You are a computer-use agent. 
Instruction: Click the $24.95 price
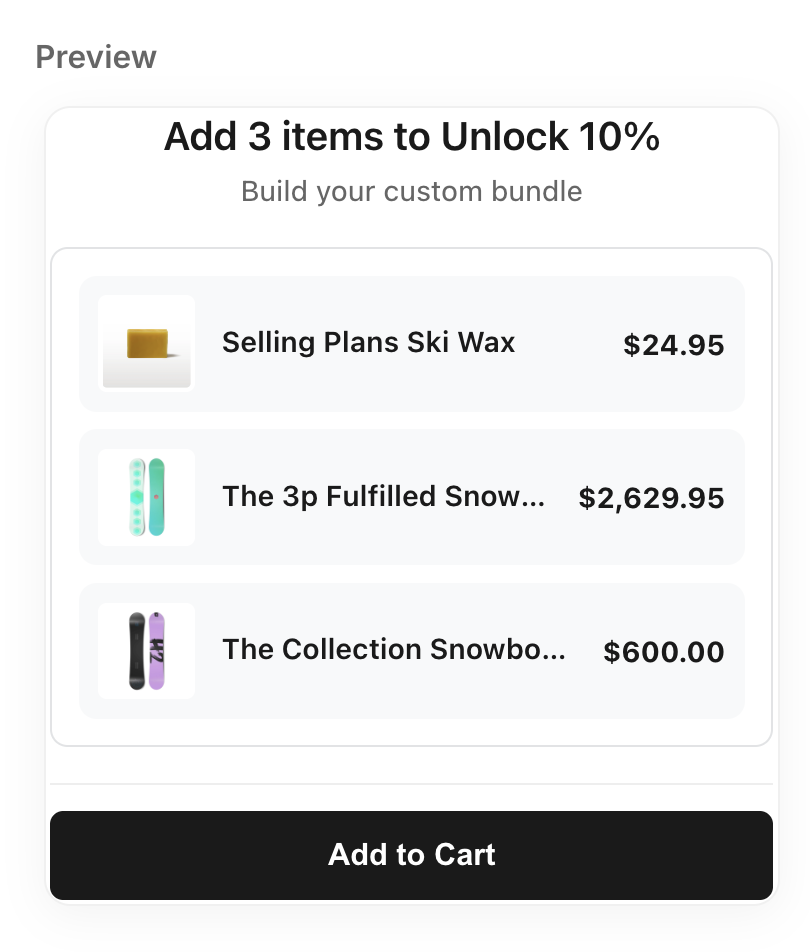[x=673, y=346]
